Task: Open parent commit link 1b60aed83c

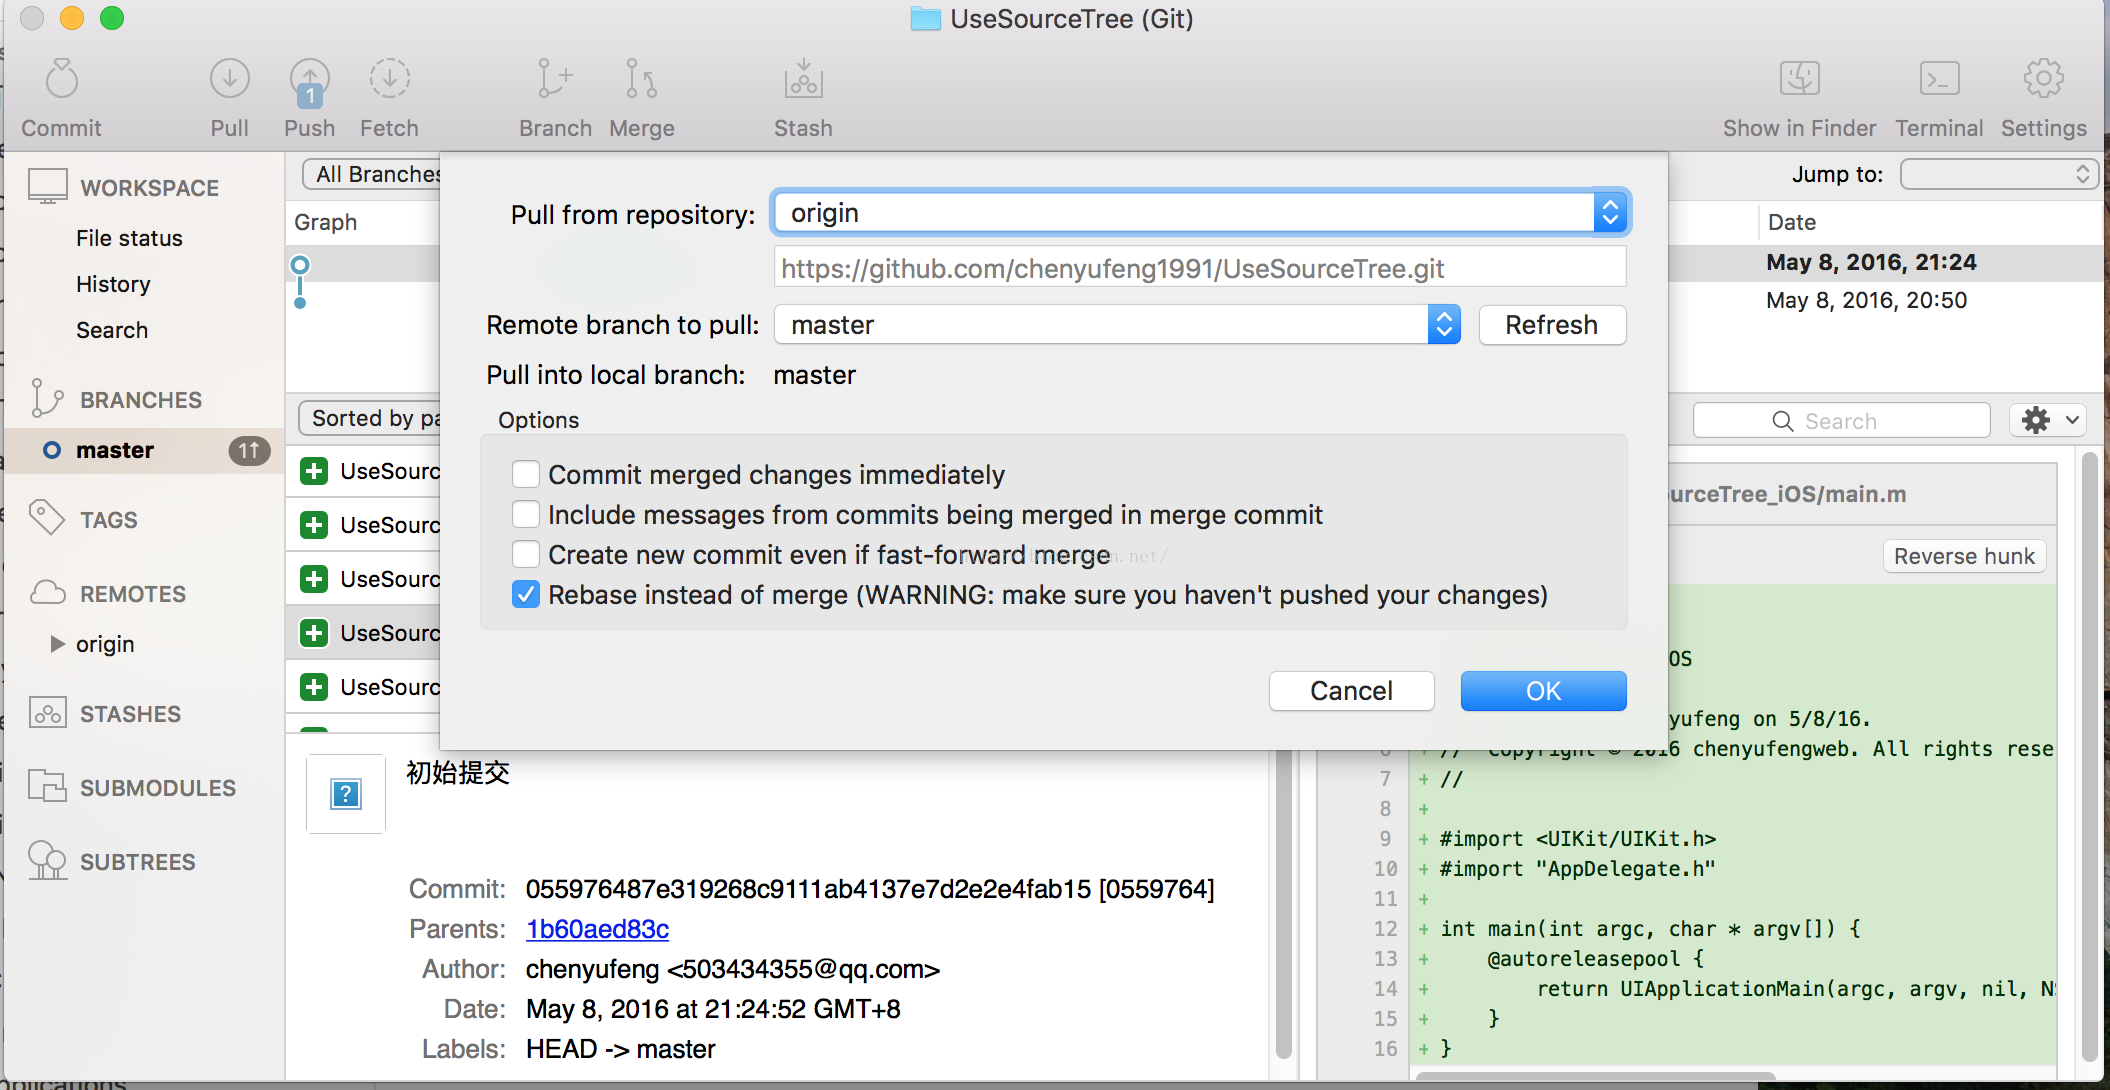Action: click(597, 929)
